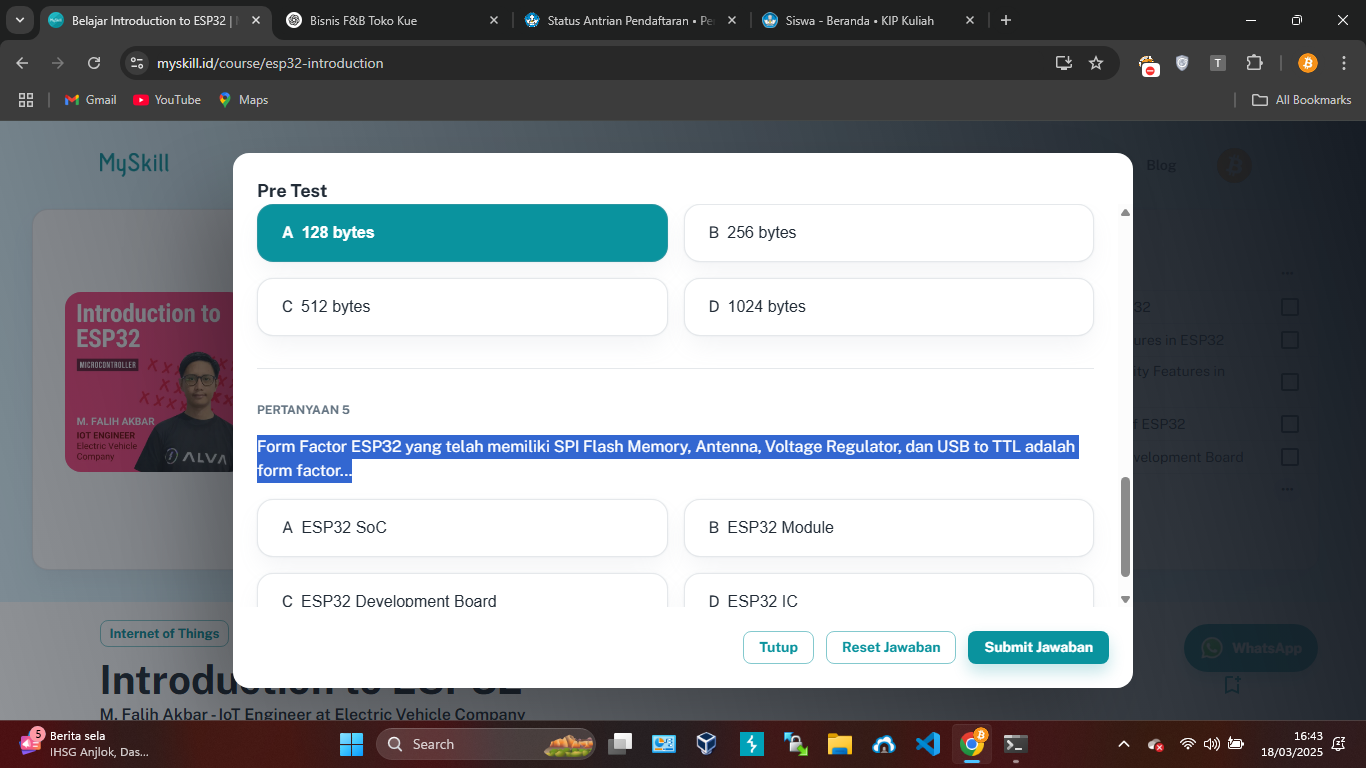Viewport: 1366px width, 768px height.
Task: Select answer D ESP32 IC
Action: click(888, 591)
